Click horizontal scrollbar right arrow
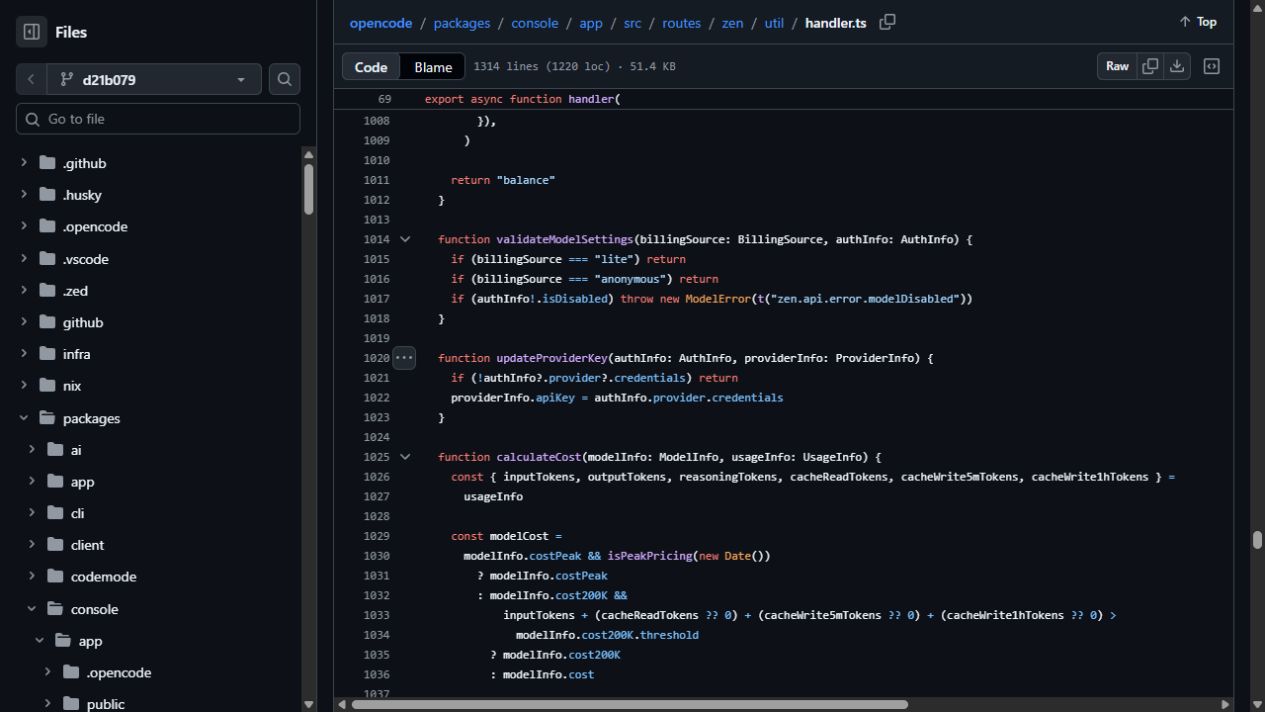The width and height of the screenshot is (1265, 712). 1225,704
